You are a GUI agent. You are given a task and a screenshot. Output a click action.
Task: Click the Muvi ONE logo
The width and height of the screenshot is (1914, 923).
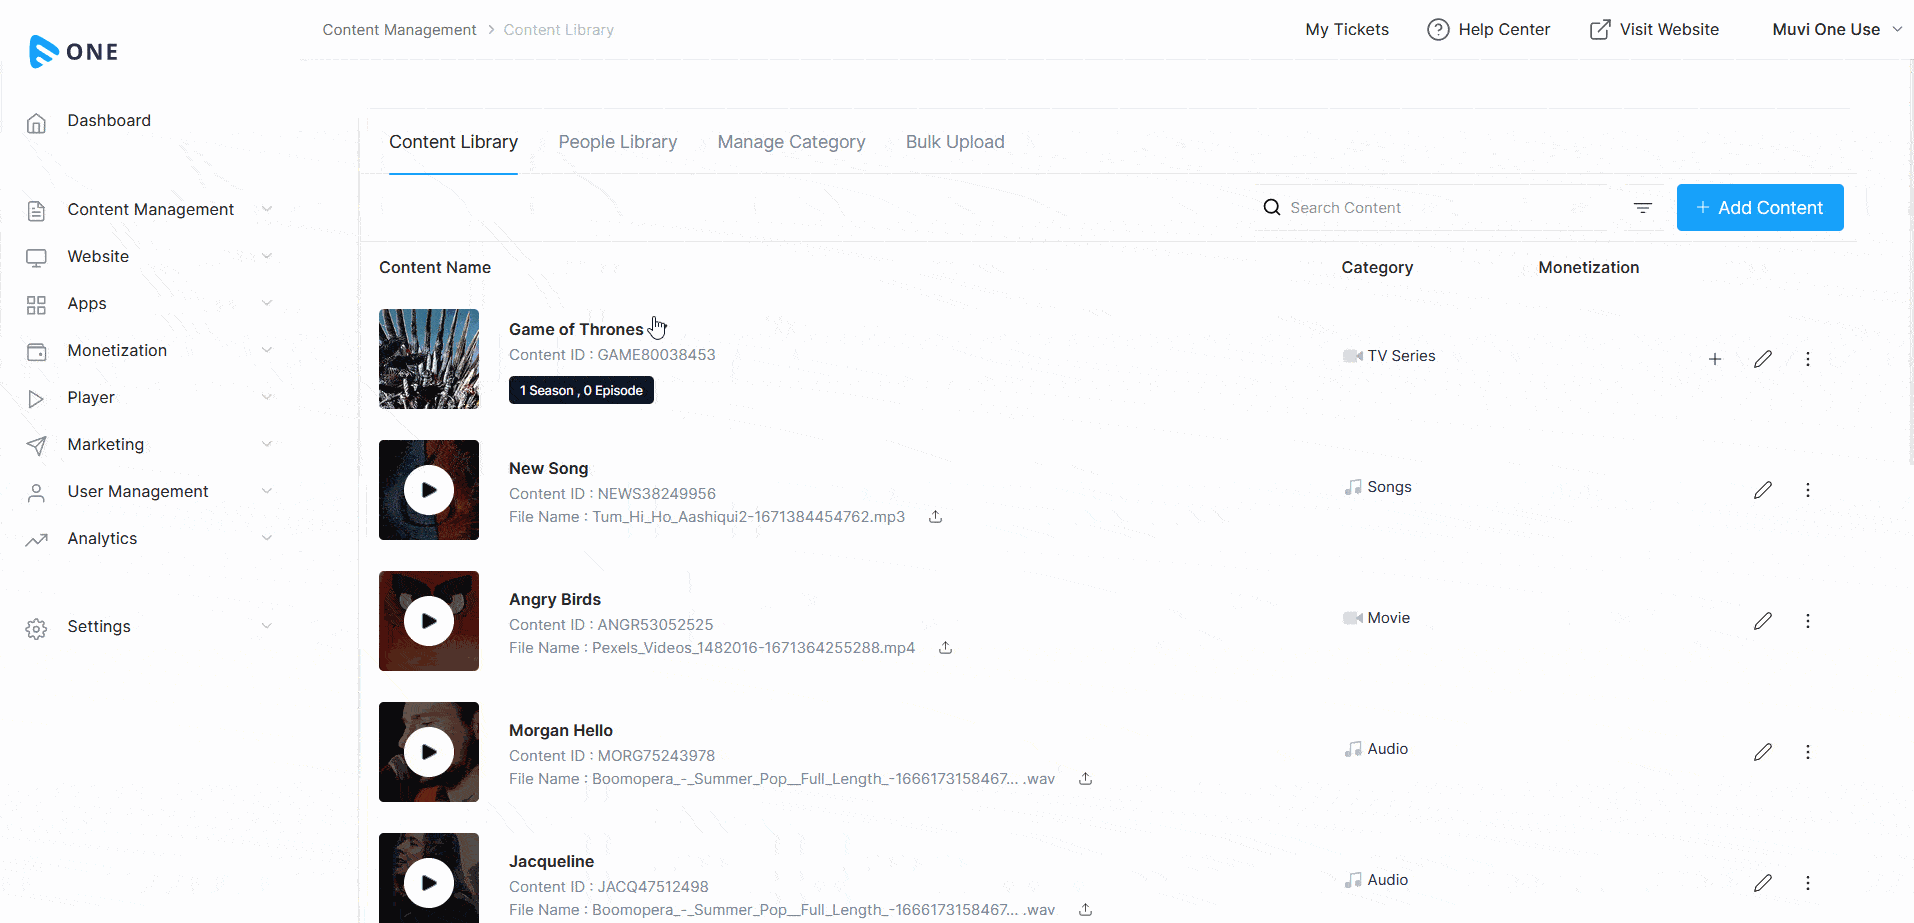[74, 51]
